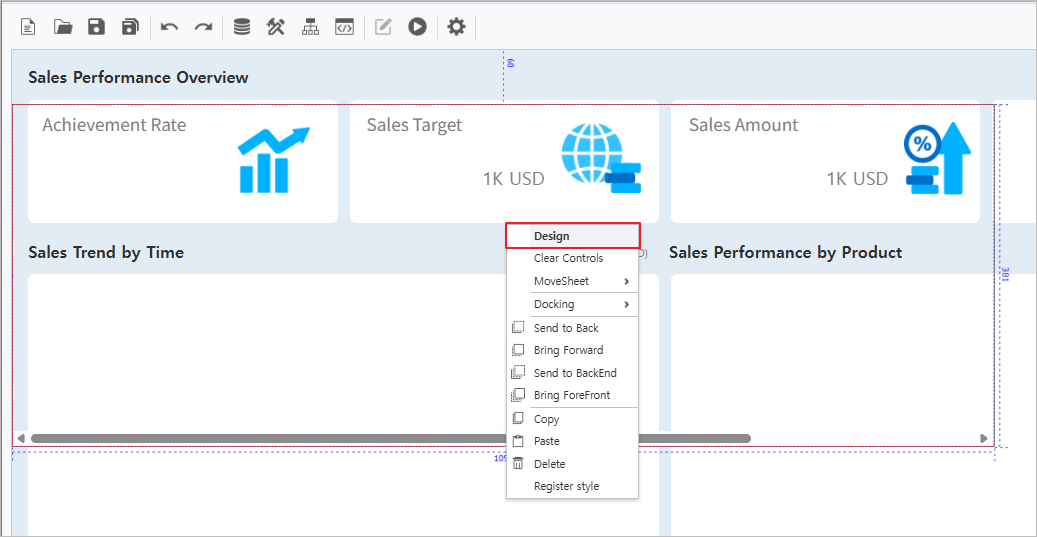
Task: Click the hierarchy tree toolbar icon
Action: 310,27
